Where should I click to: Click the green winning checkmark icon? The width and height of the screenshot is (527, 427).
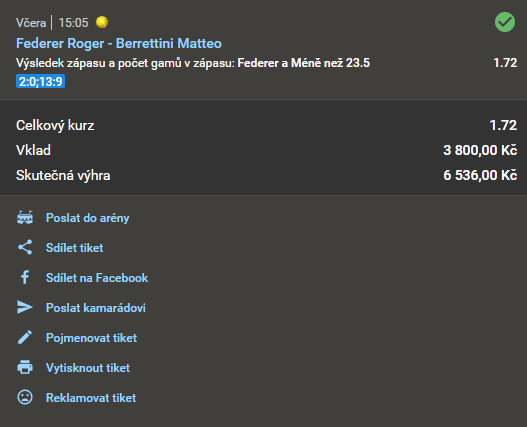click(505, 22)
